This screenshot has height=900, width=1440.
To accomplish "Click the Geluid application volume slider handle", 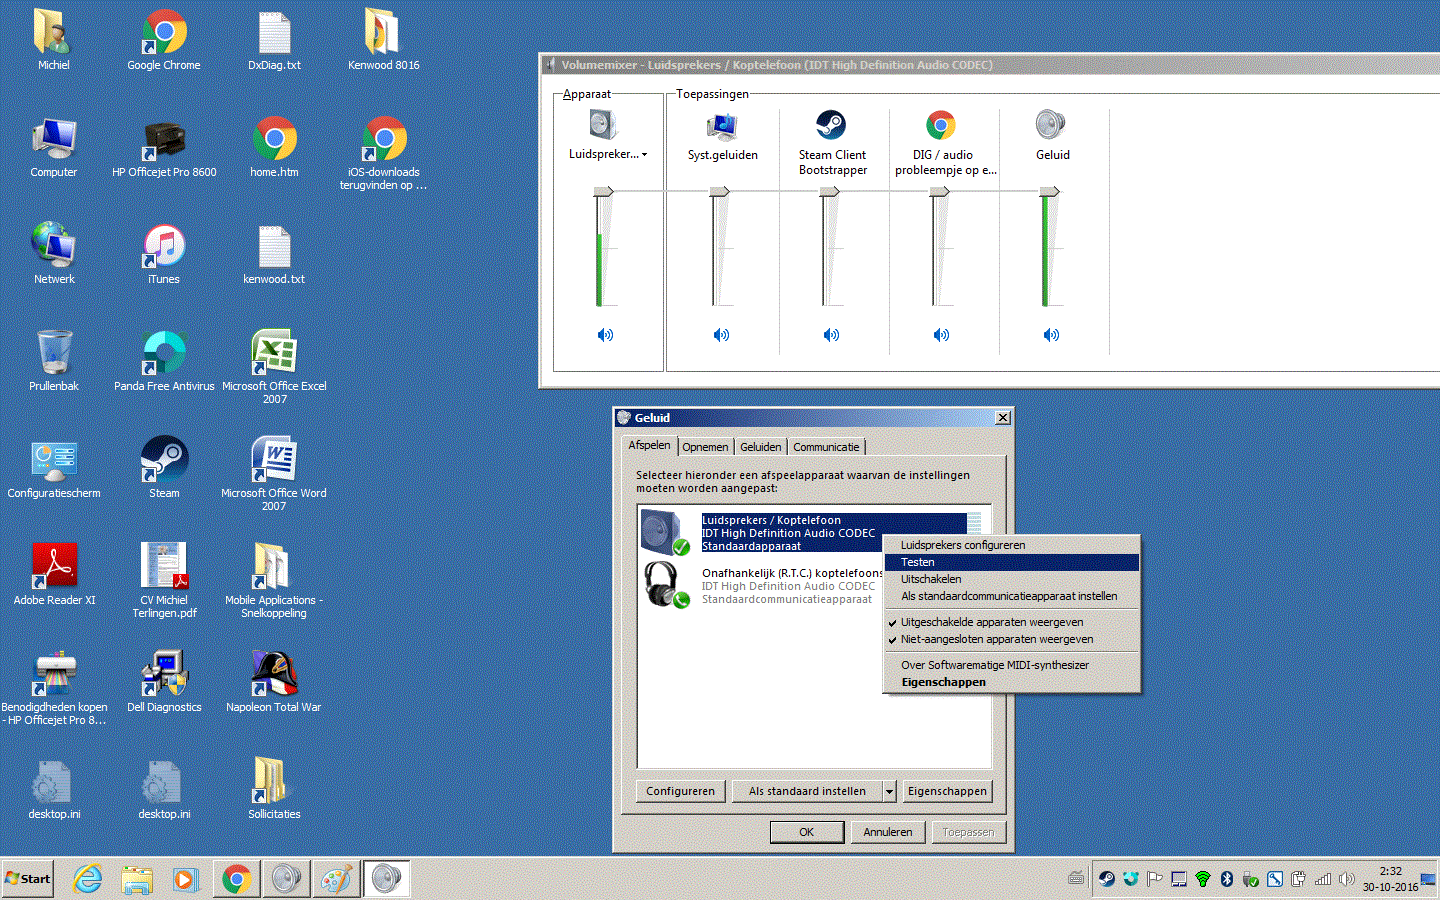I will (x=1049, y=191).
